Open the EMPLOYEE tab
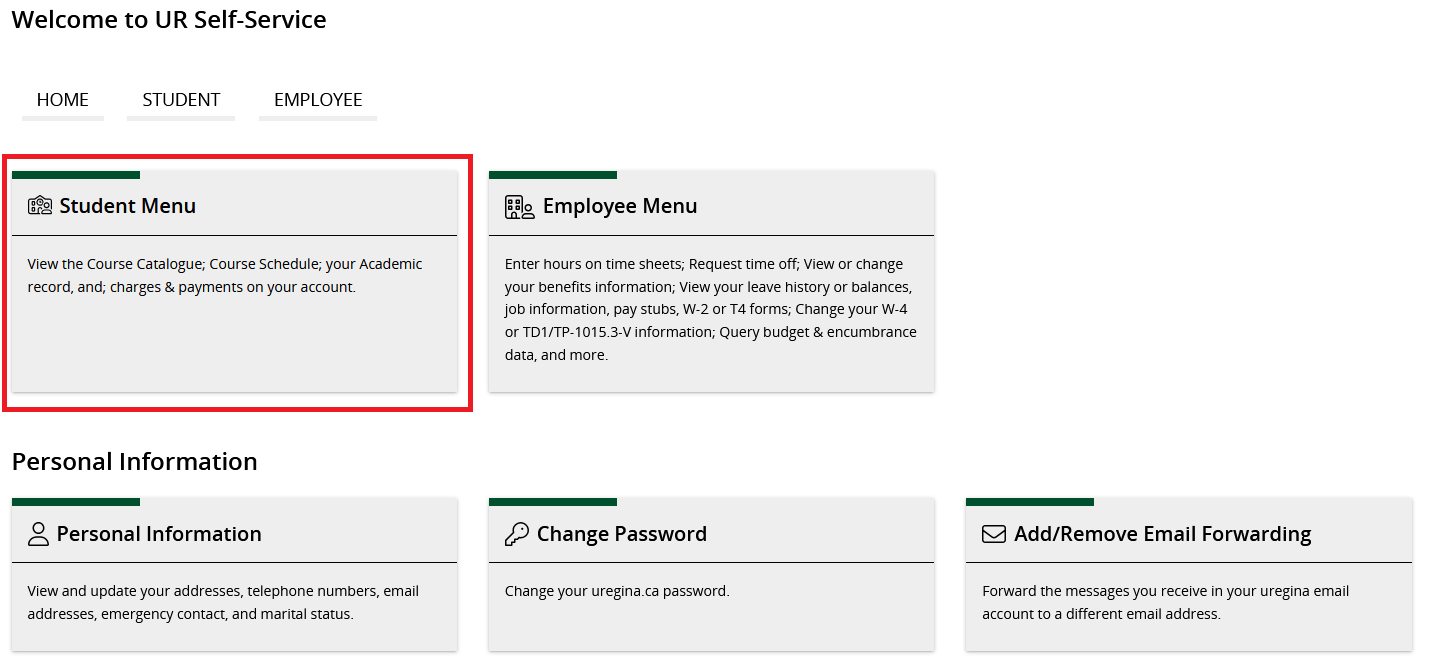 tap(318, 100)
